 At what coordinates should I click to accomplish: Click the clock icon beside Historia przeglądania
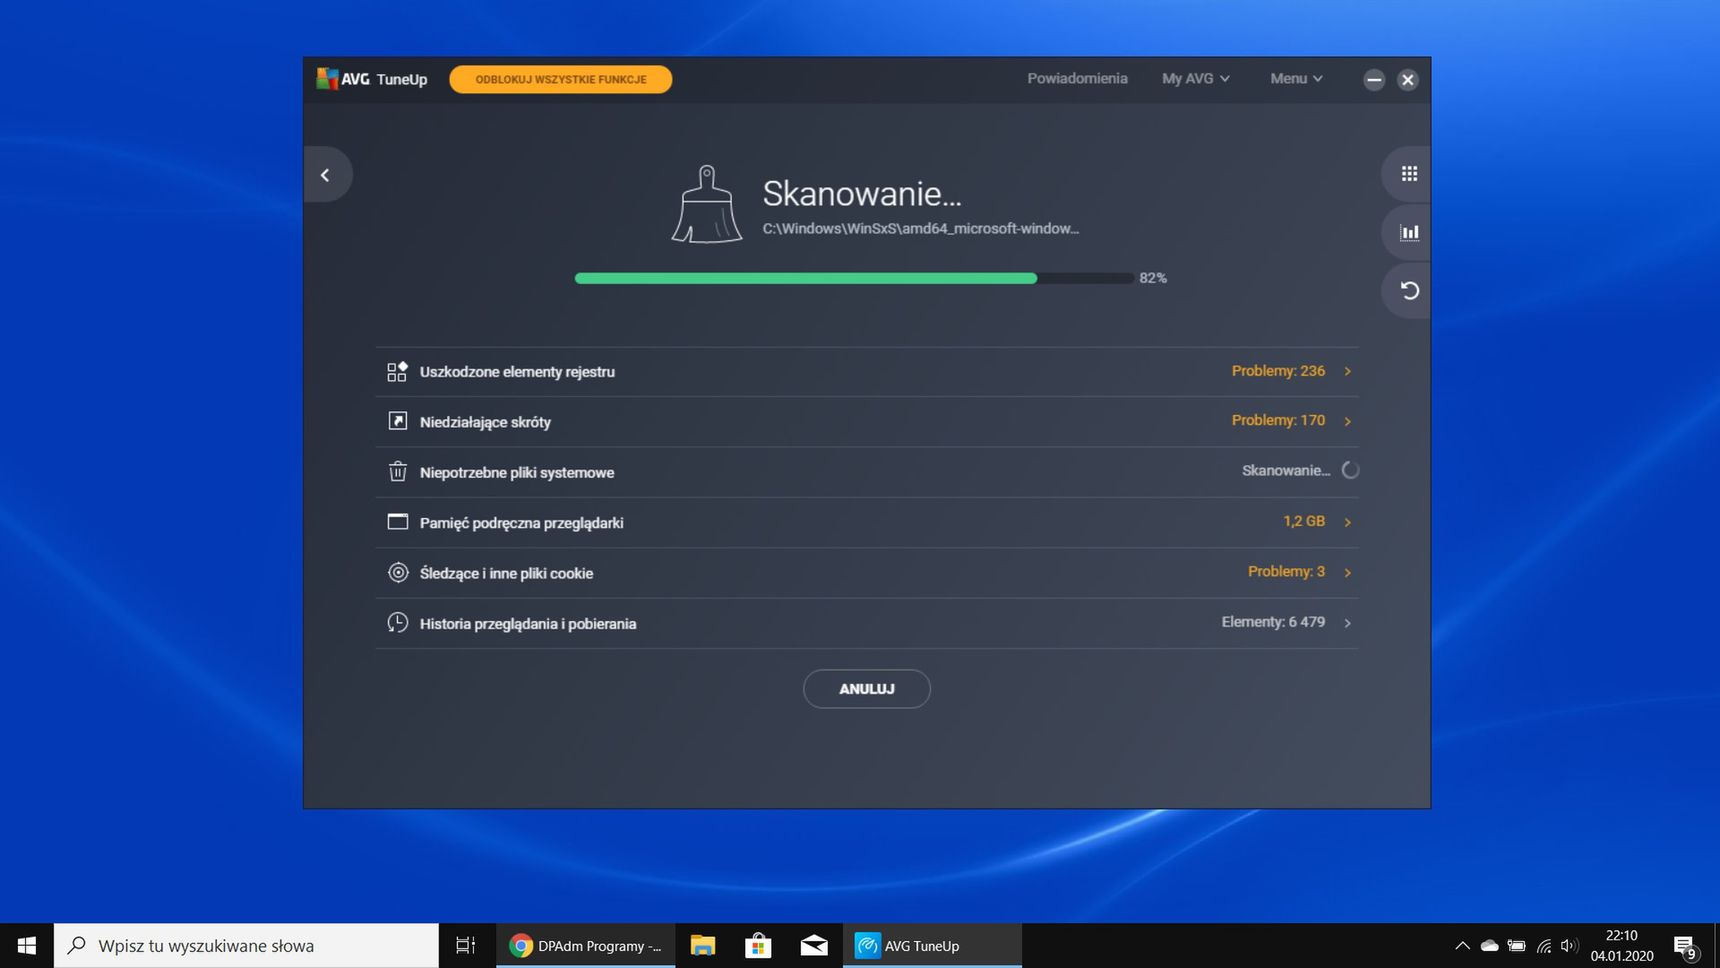(x=397, y=623)
